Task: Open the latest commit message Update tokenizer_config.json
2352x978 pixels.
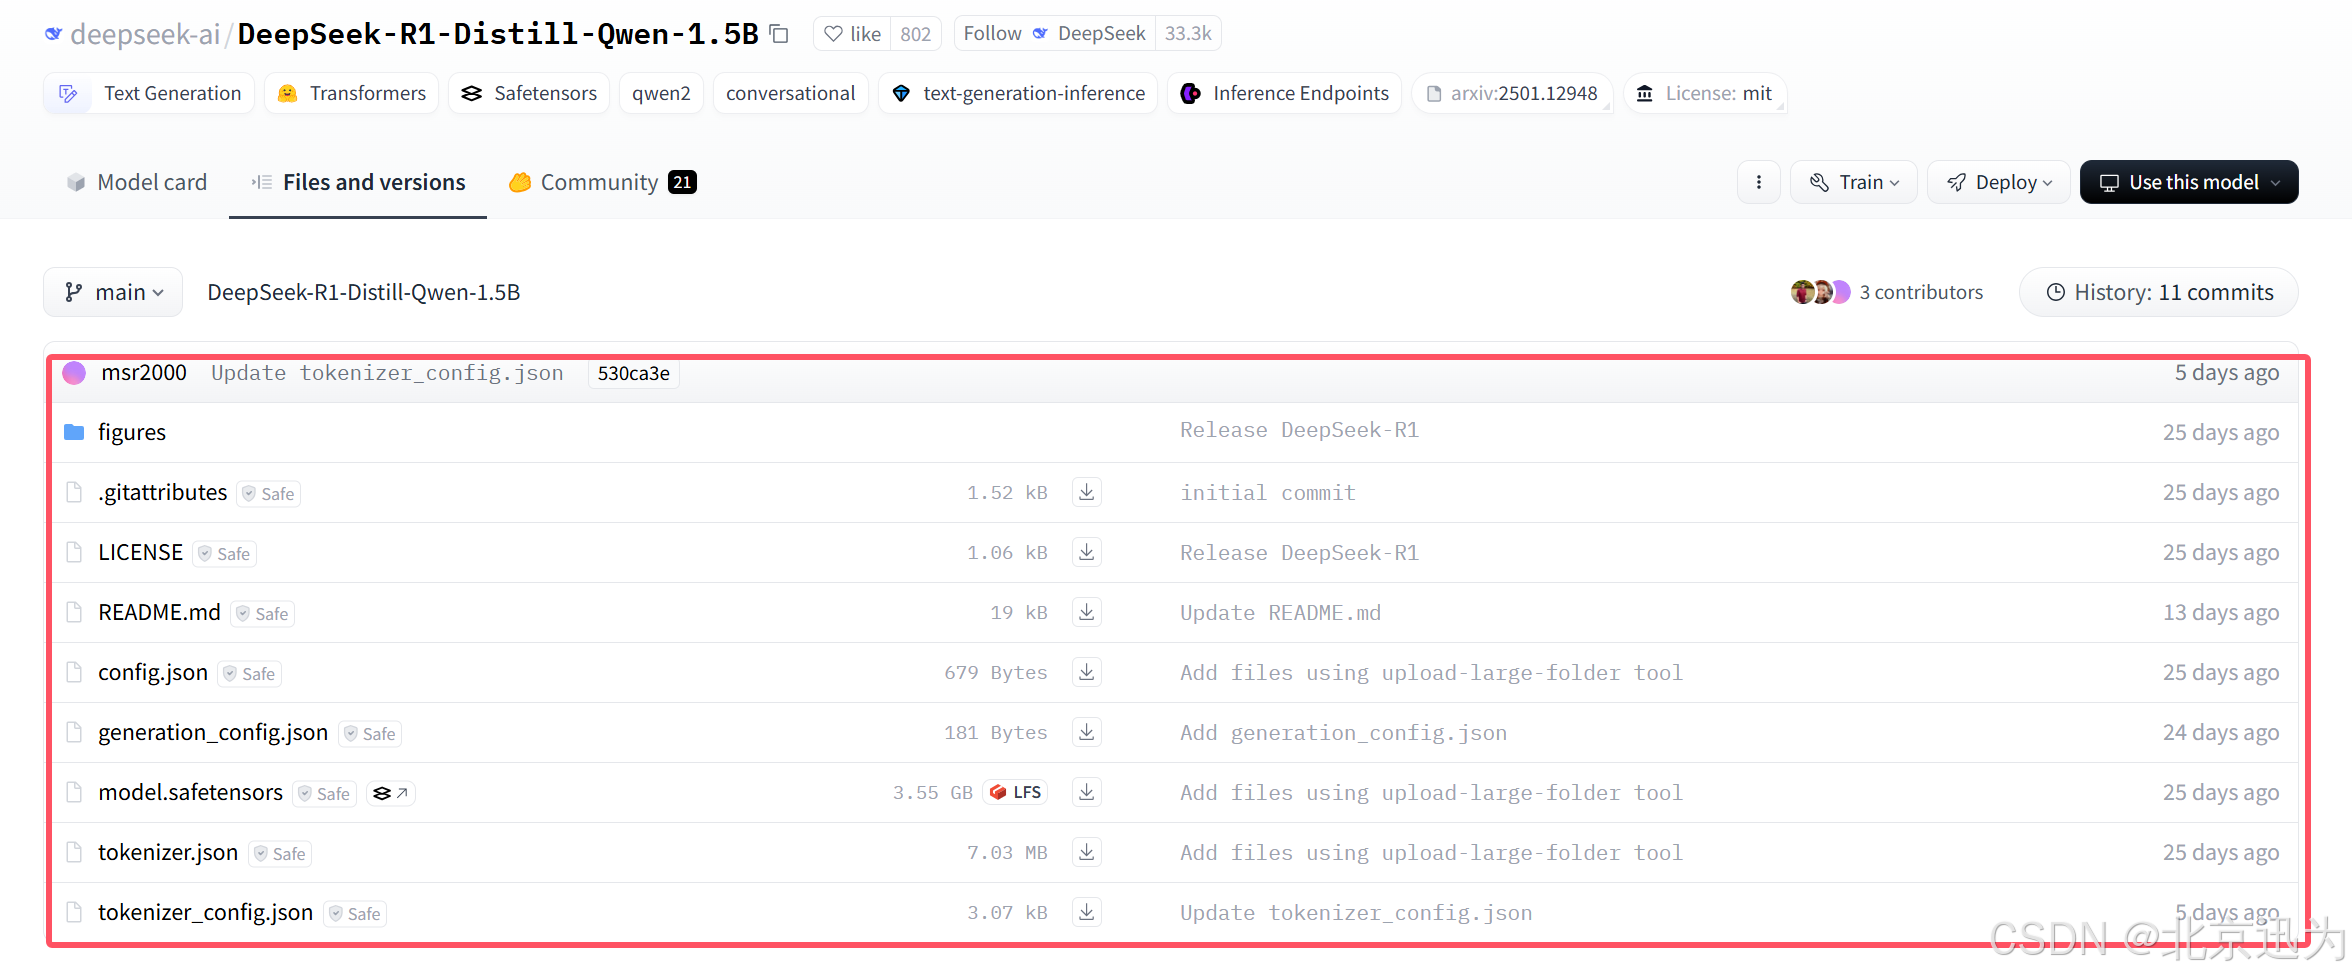Action: tap(387, 373)
